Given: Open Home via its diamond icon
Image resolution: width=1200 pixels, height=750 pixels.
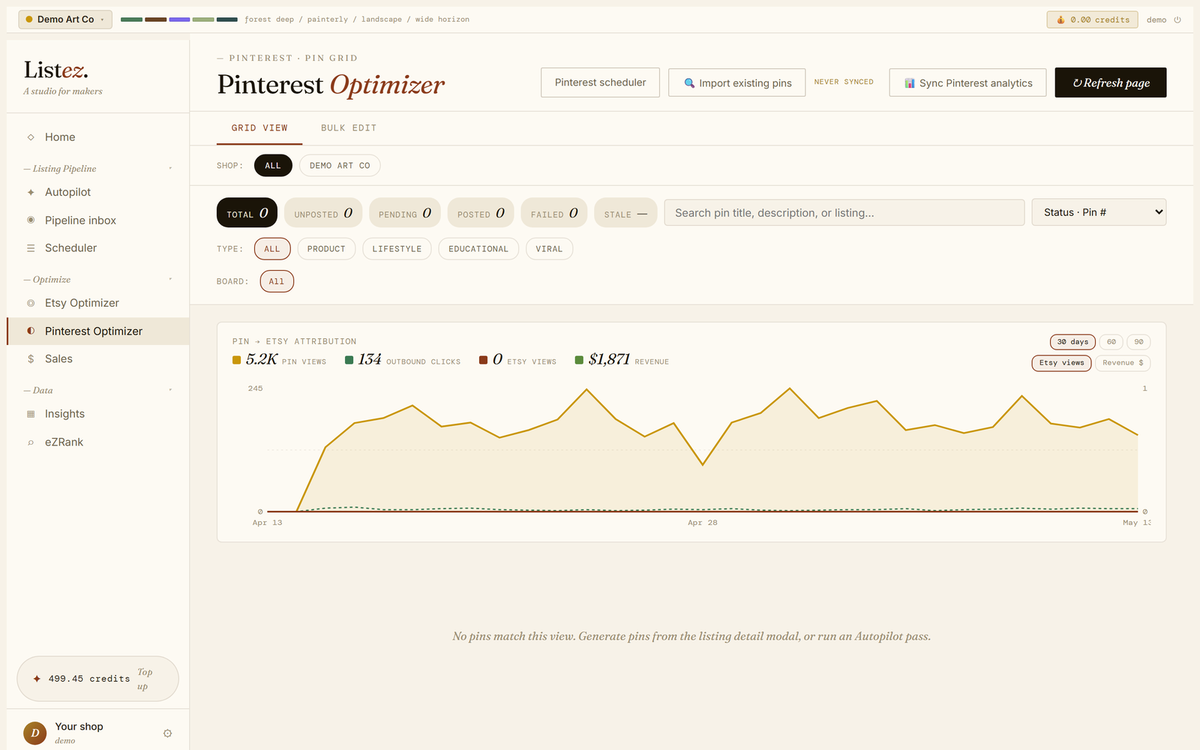Looking at the screenshot, I should click(31, 137).
